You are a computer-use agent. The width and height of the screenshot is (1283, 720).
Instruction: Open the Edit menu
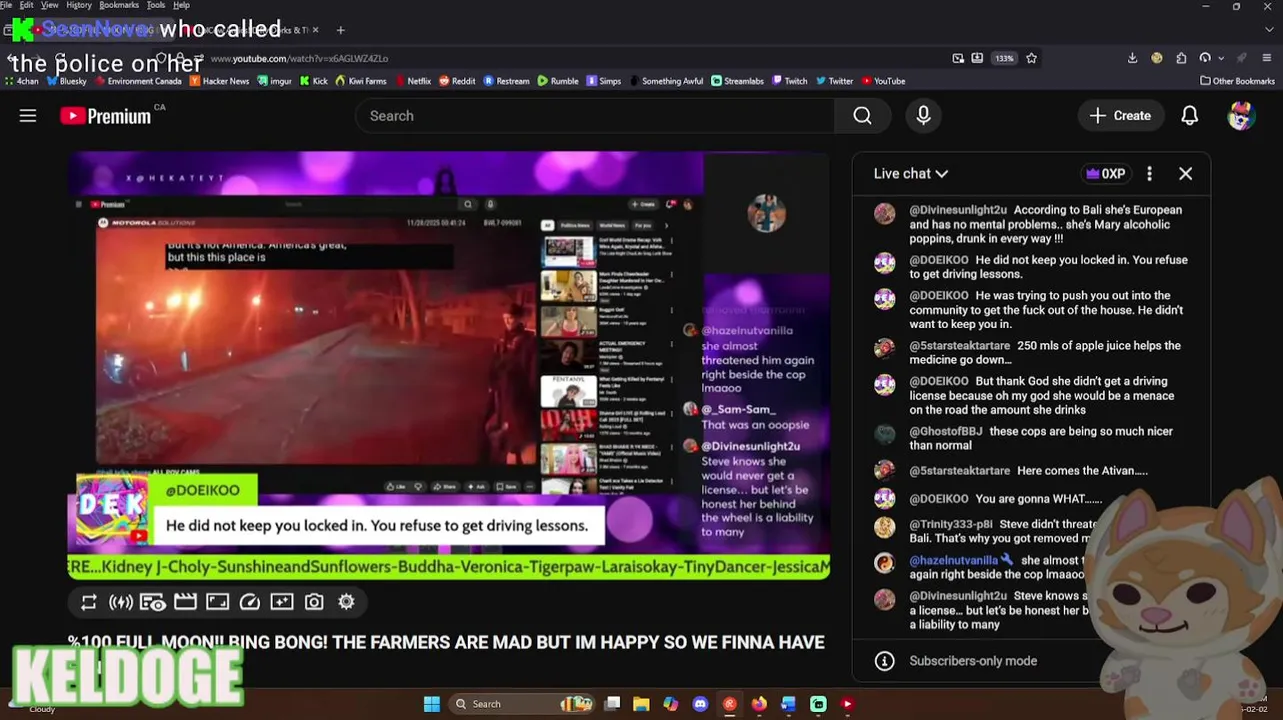coord(26,5)
